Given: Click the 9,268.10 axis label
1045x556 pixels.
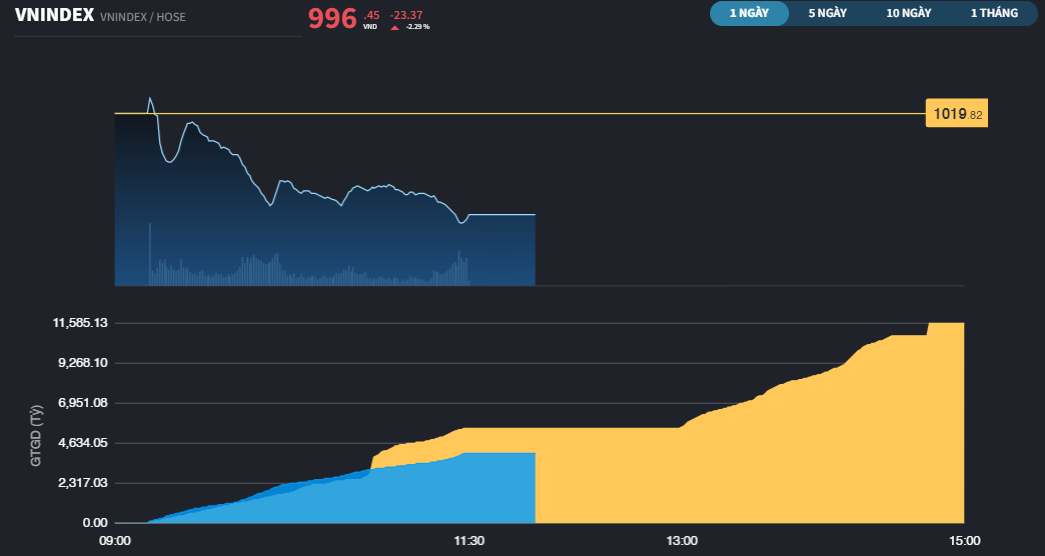Looking at the screenshot, I should (83, 363).
